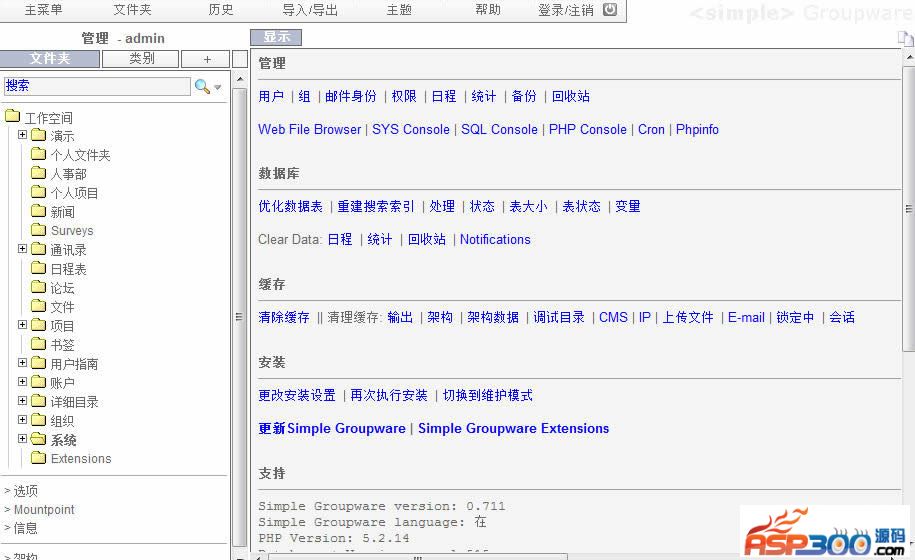Expand the 系统 folder
The width and height of the screenshot is (915, 560).
pos(22,438)
